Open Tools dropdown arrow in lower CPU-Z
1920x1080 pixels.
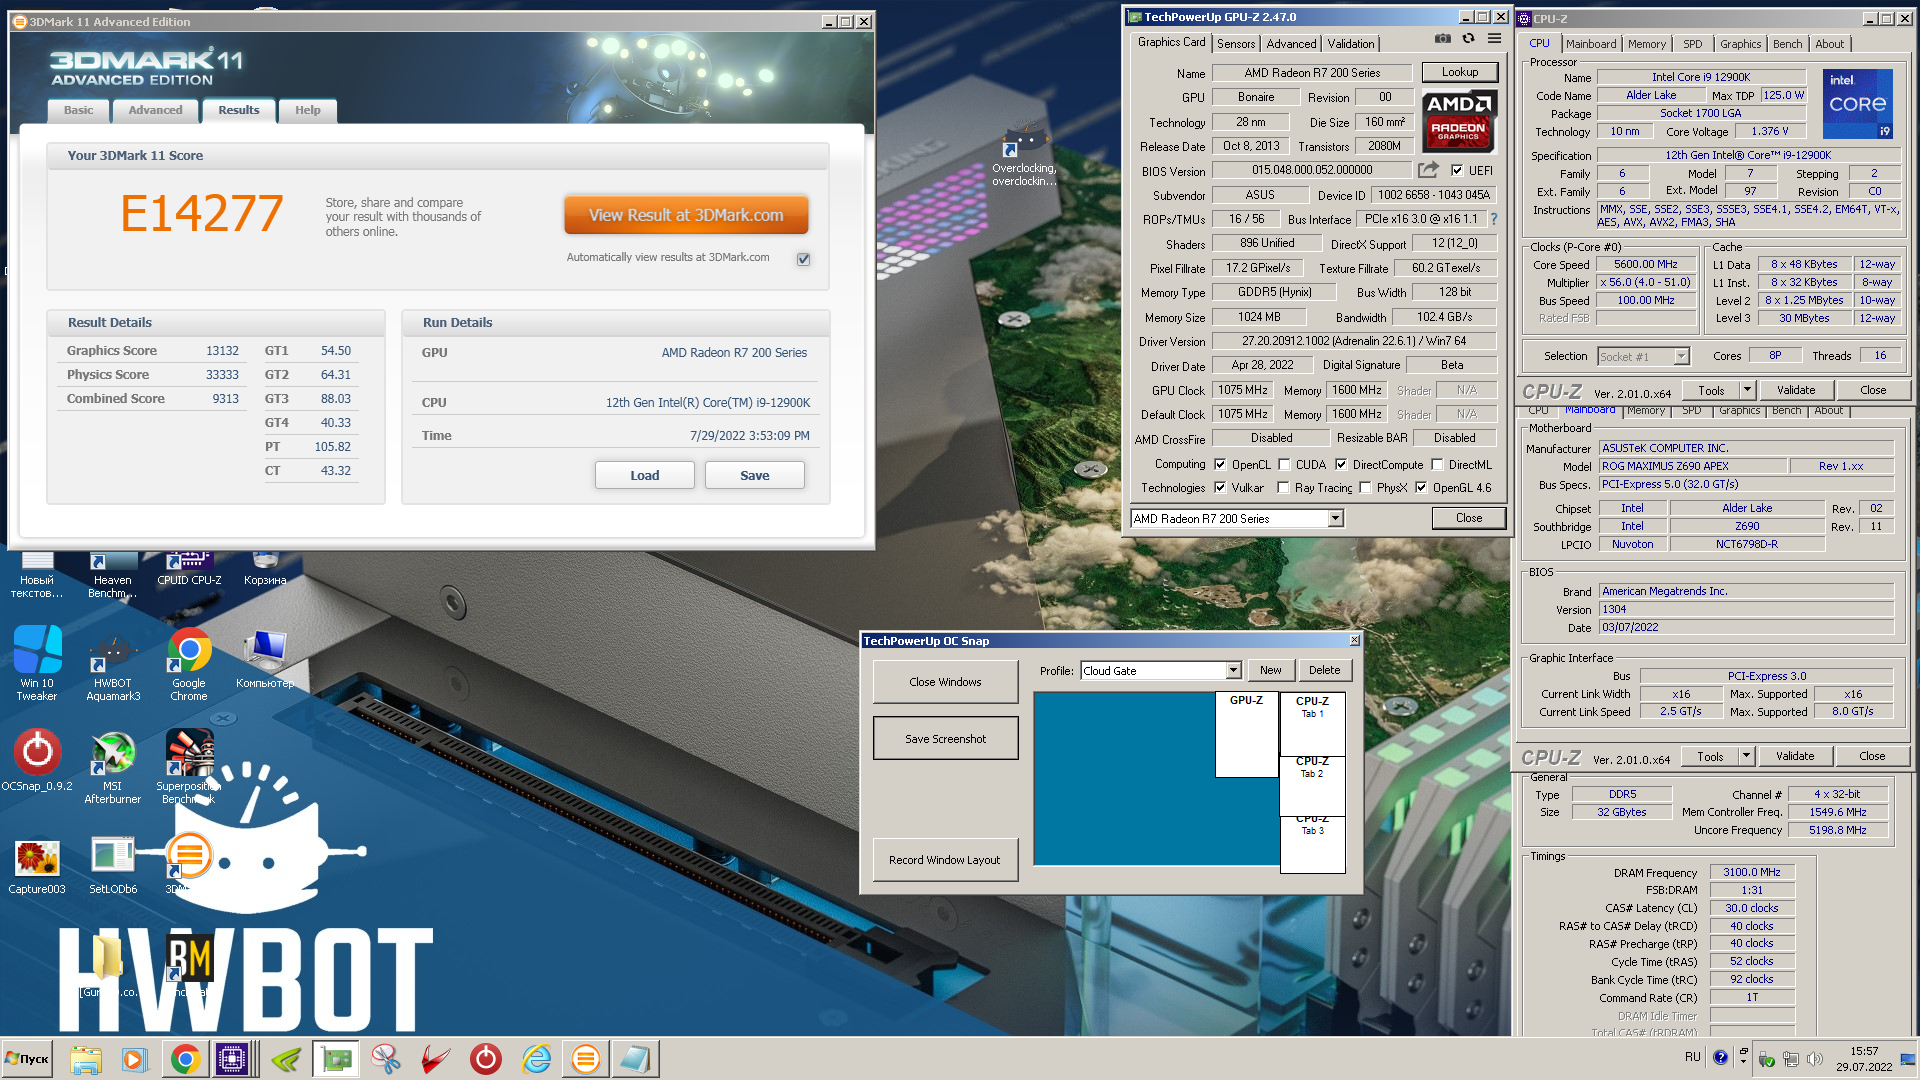pyautogui.click(x=1746, y=756)
